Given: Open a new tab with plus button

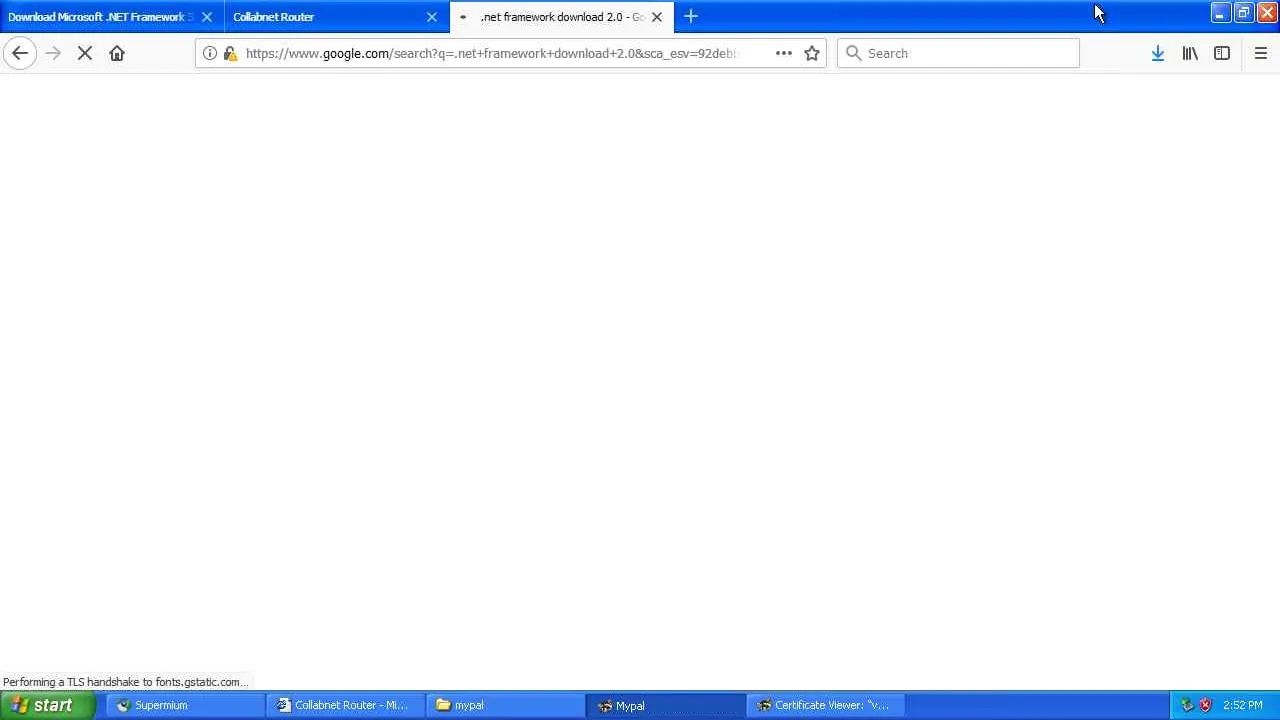Looking at the screenshot, I should [691, 16].
